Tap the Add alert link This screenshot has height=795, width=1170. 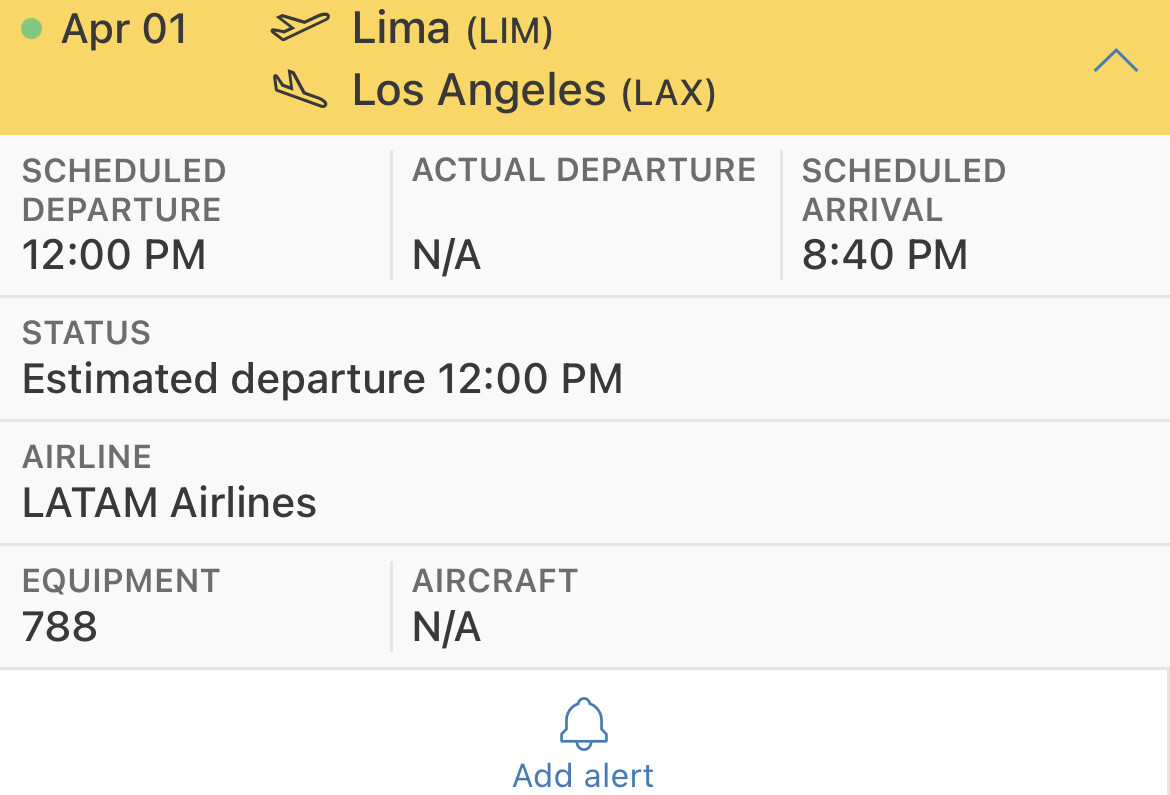[584, 775]
